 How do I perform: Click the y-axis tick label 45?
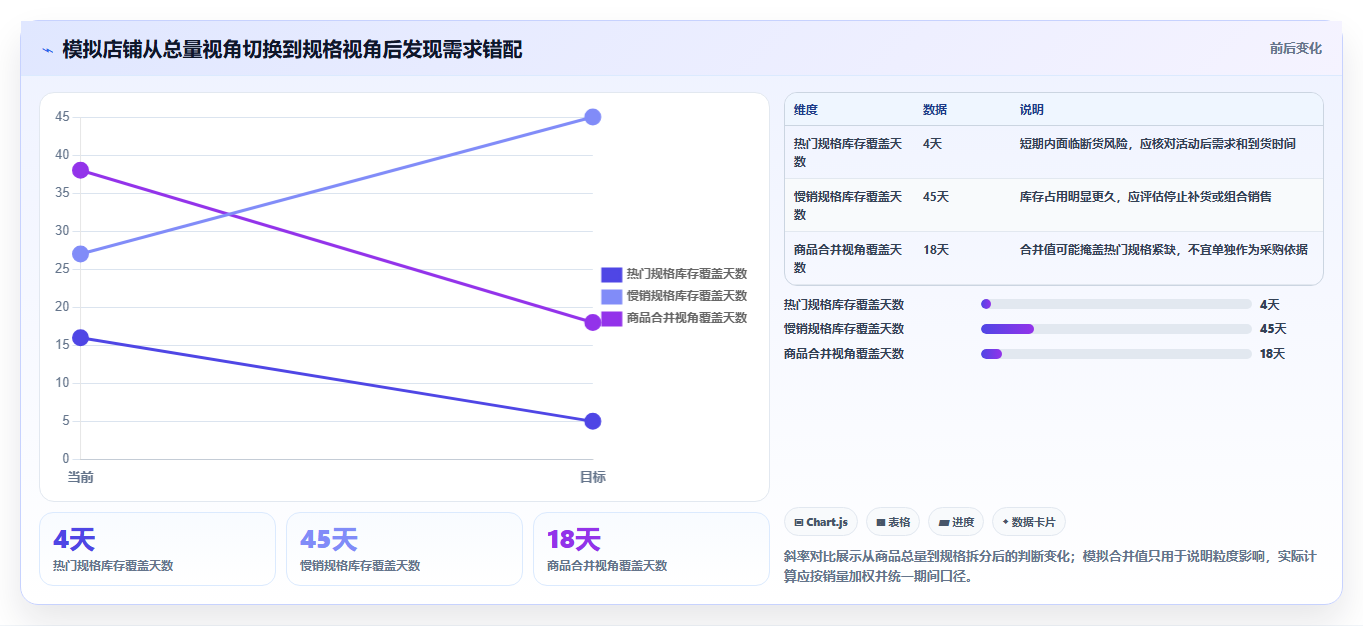pyautogui.click(x=62, y=117)
